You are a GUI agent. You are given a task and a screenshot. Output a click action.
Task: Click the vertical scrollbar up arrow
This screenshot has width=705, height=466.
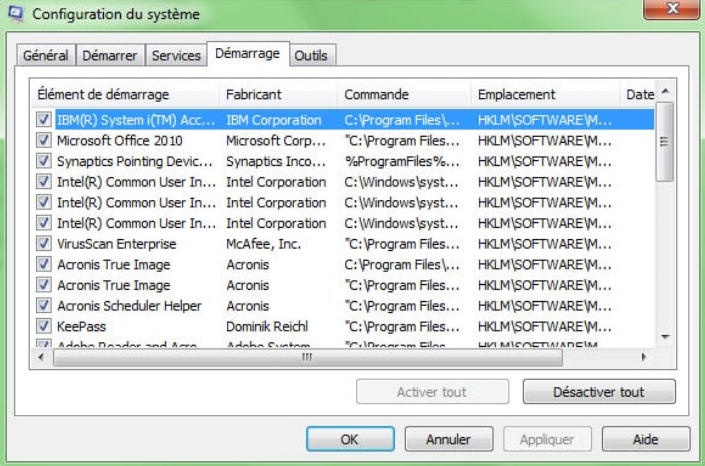click(665, 91)
